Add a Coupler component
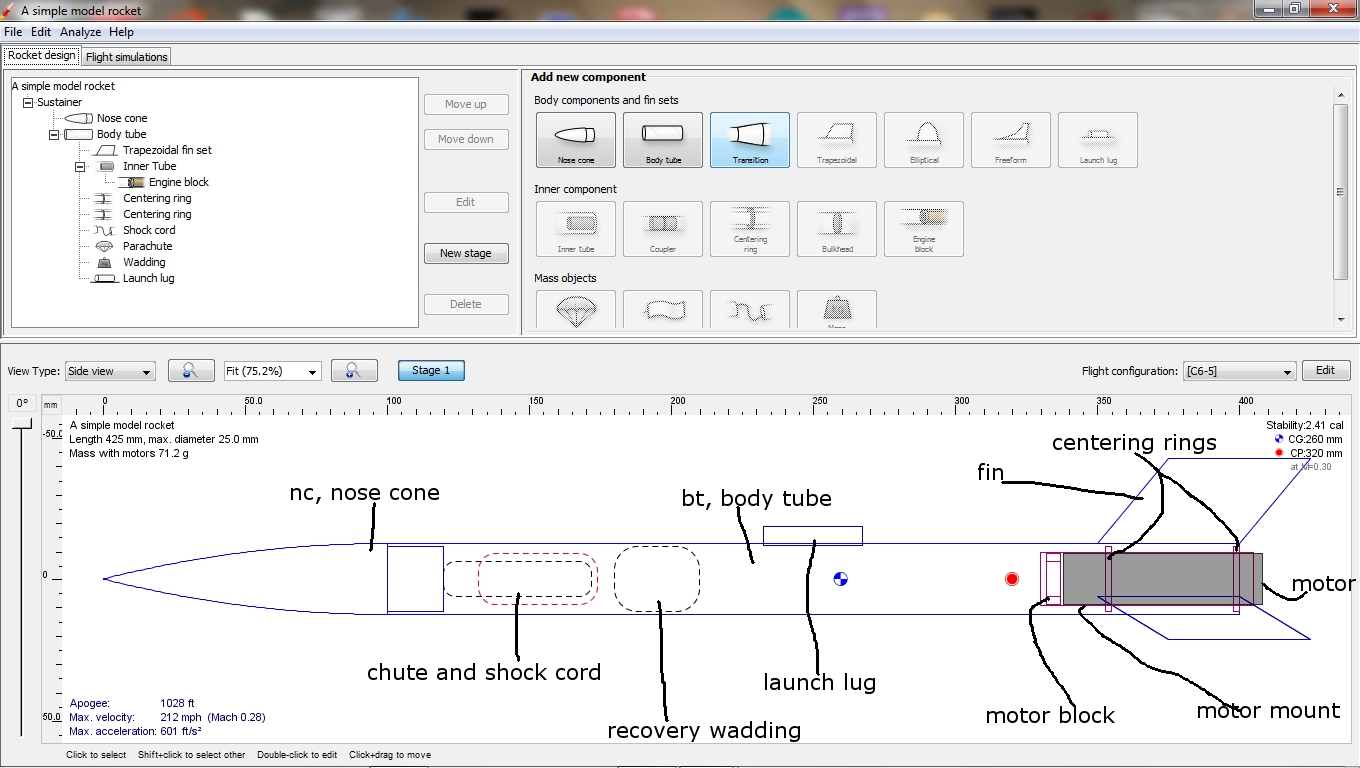 pos(663,229)
